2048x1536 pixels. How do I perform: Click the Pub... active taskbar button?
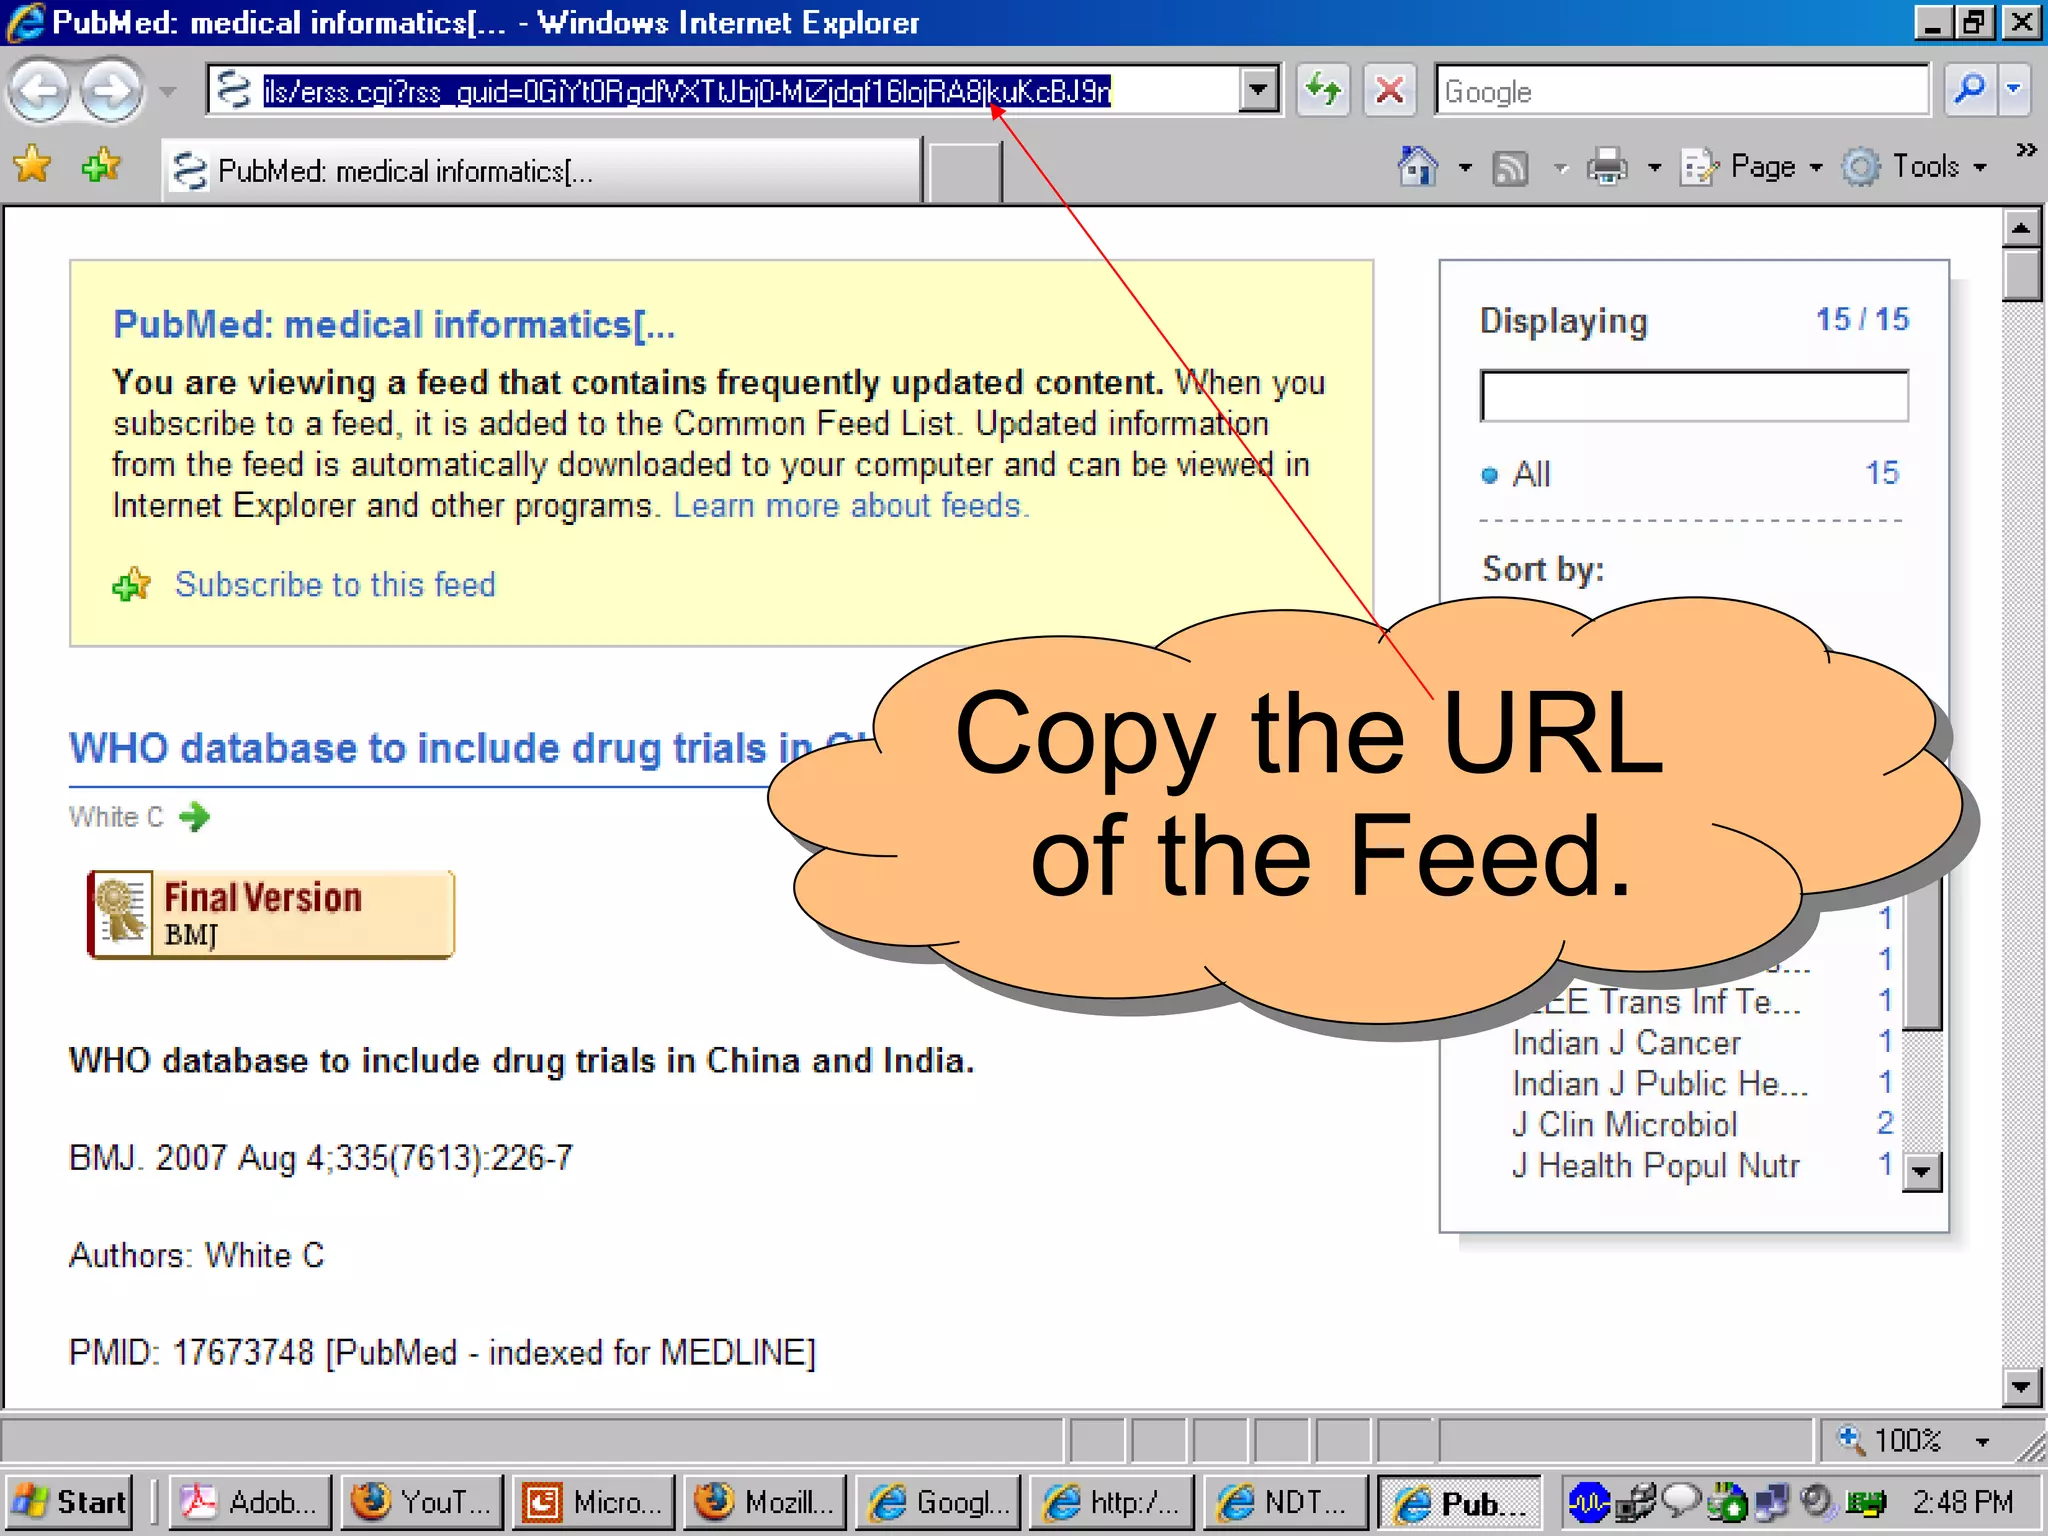point(1459,1502)
